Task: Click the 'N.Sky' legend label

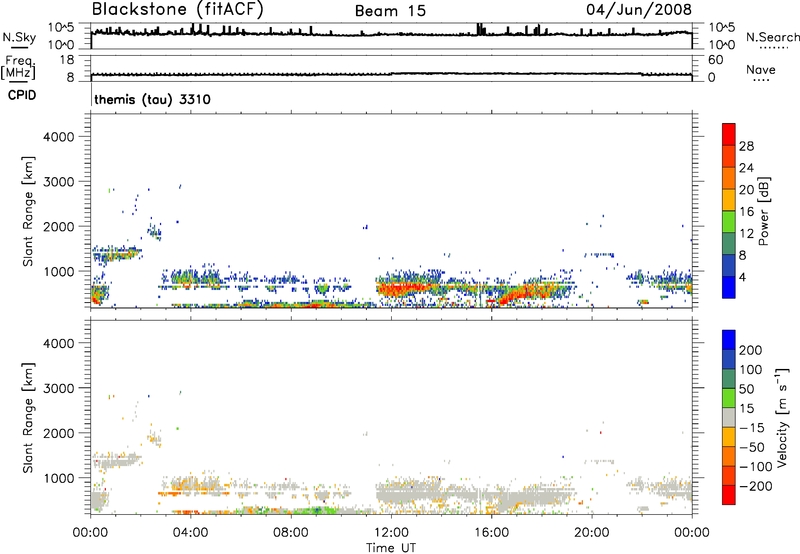Action: (x=19, y=37)
